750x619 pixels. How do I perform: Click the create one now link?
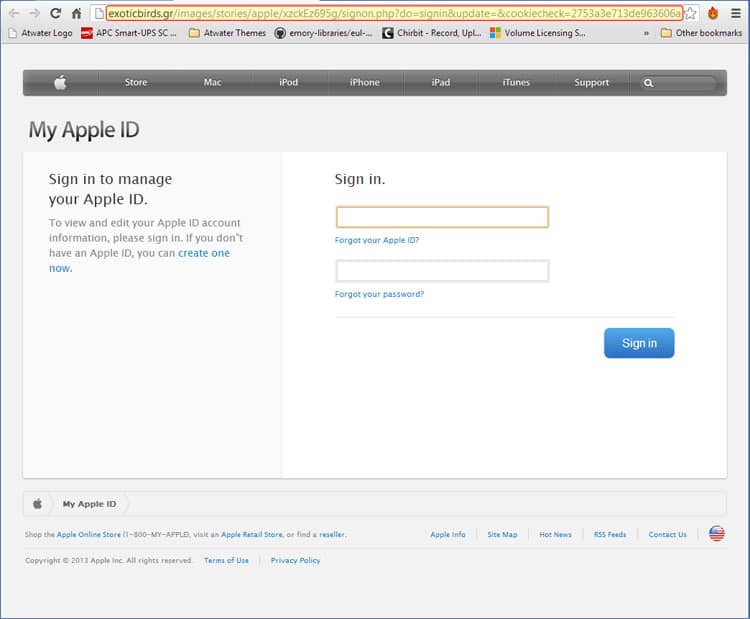[x=139, y=260]
